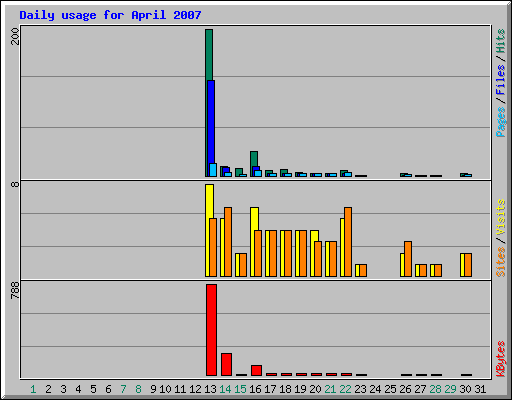Click day label "4" on the x-axis
The width and height of the screenshot is (512, 400).
click(x=78, y=389)
